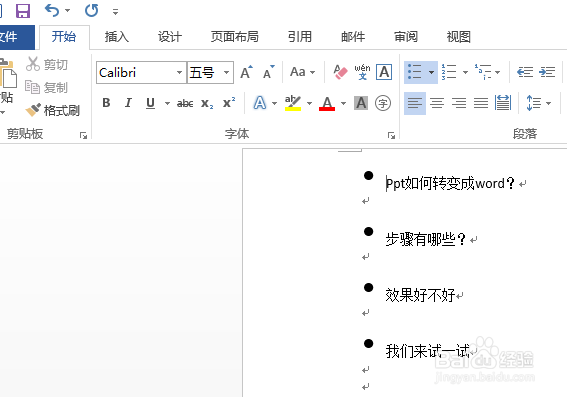
Task: Click the Enclose Characters 字 icon
Action: [x=383, y=103]
